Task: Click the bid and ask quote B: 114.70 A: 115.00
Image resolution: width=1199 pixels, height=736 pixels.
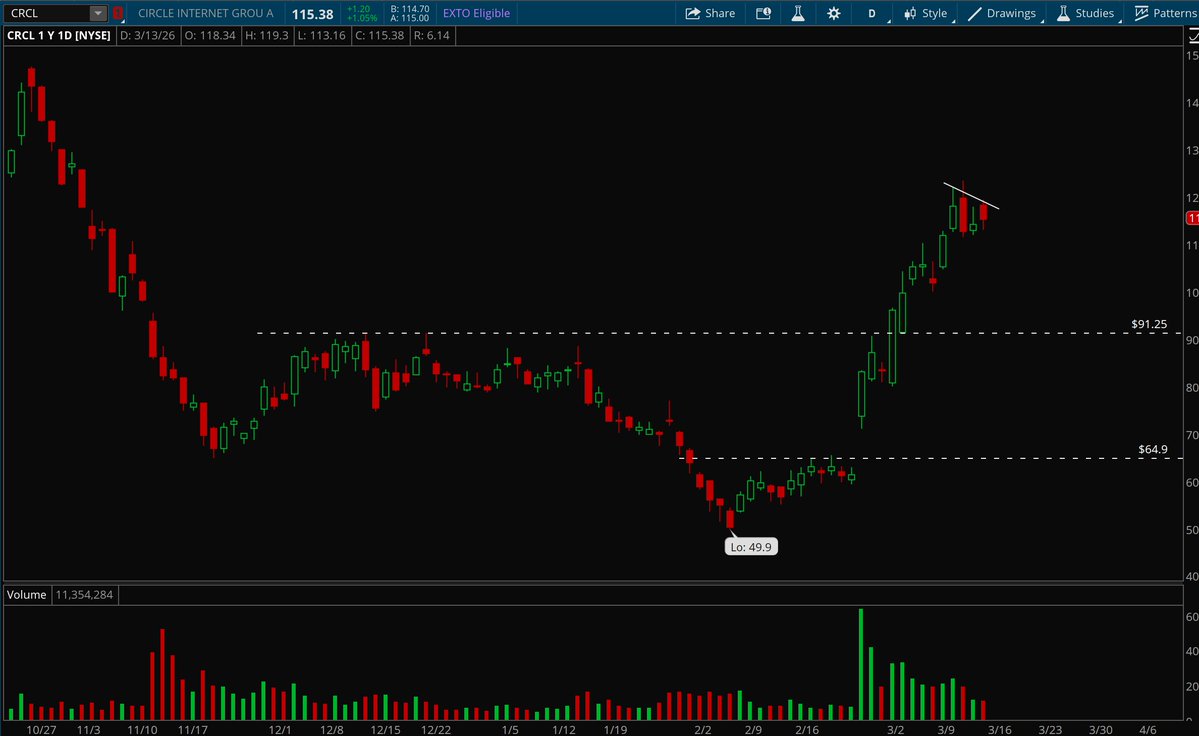Action: point(410,13)
